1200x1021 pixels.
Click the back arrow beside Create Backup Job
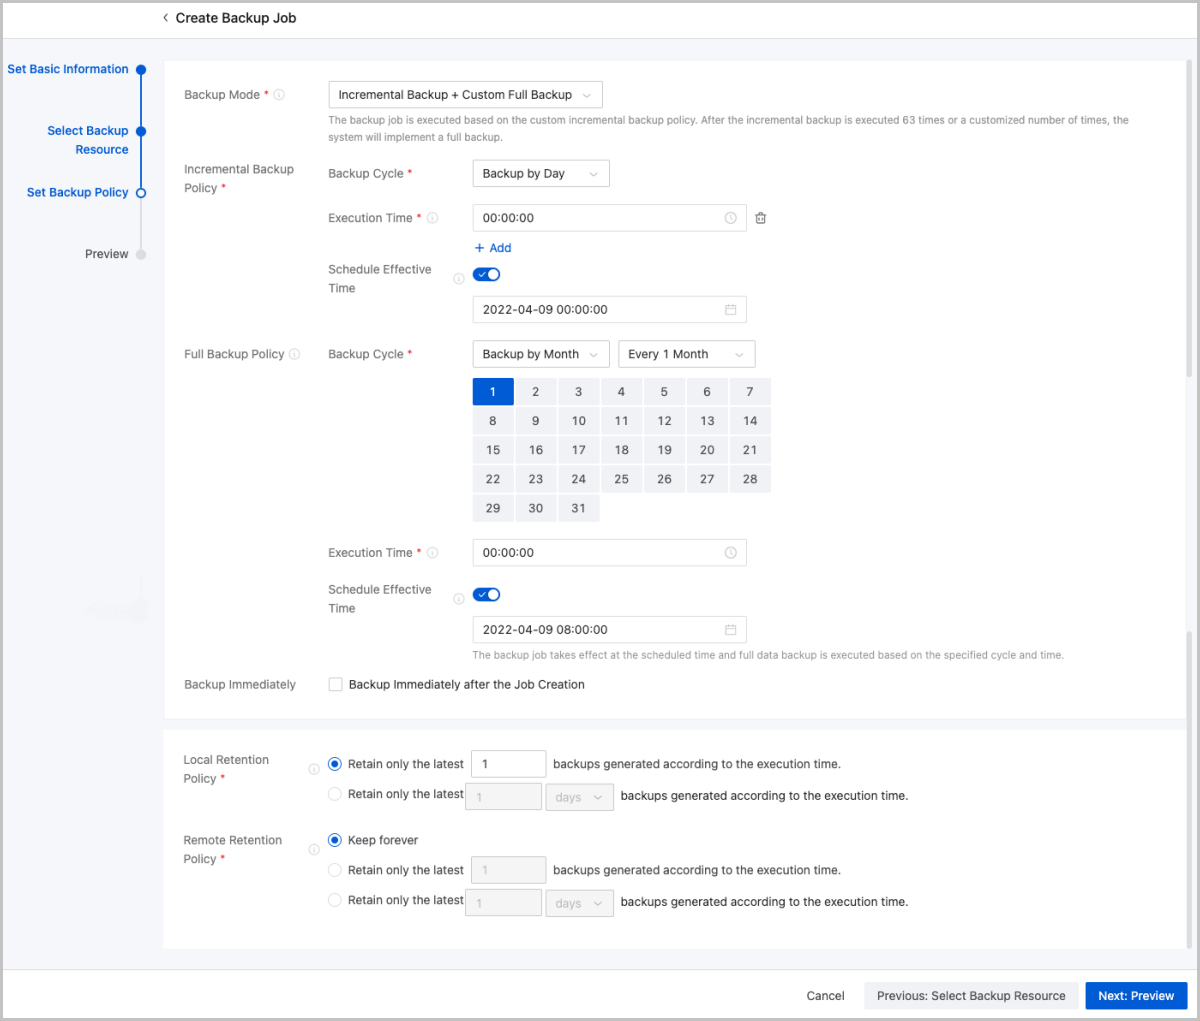pos(165,18)
